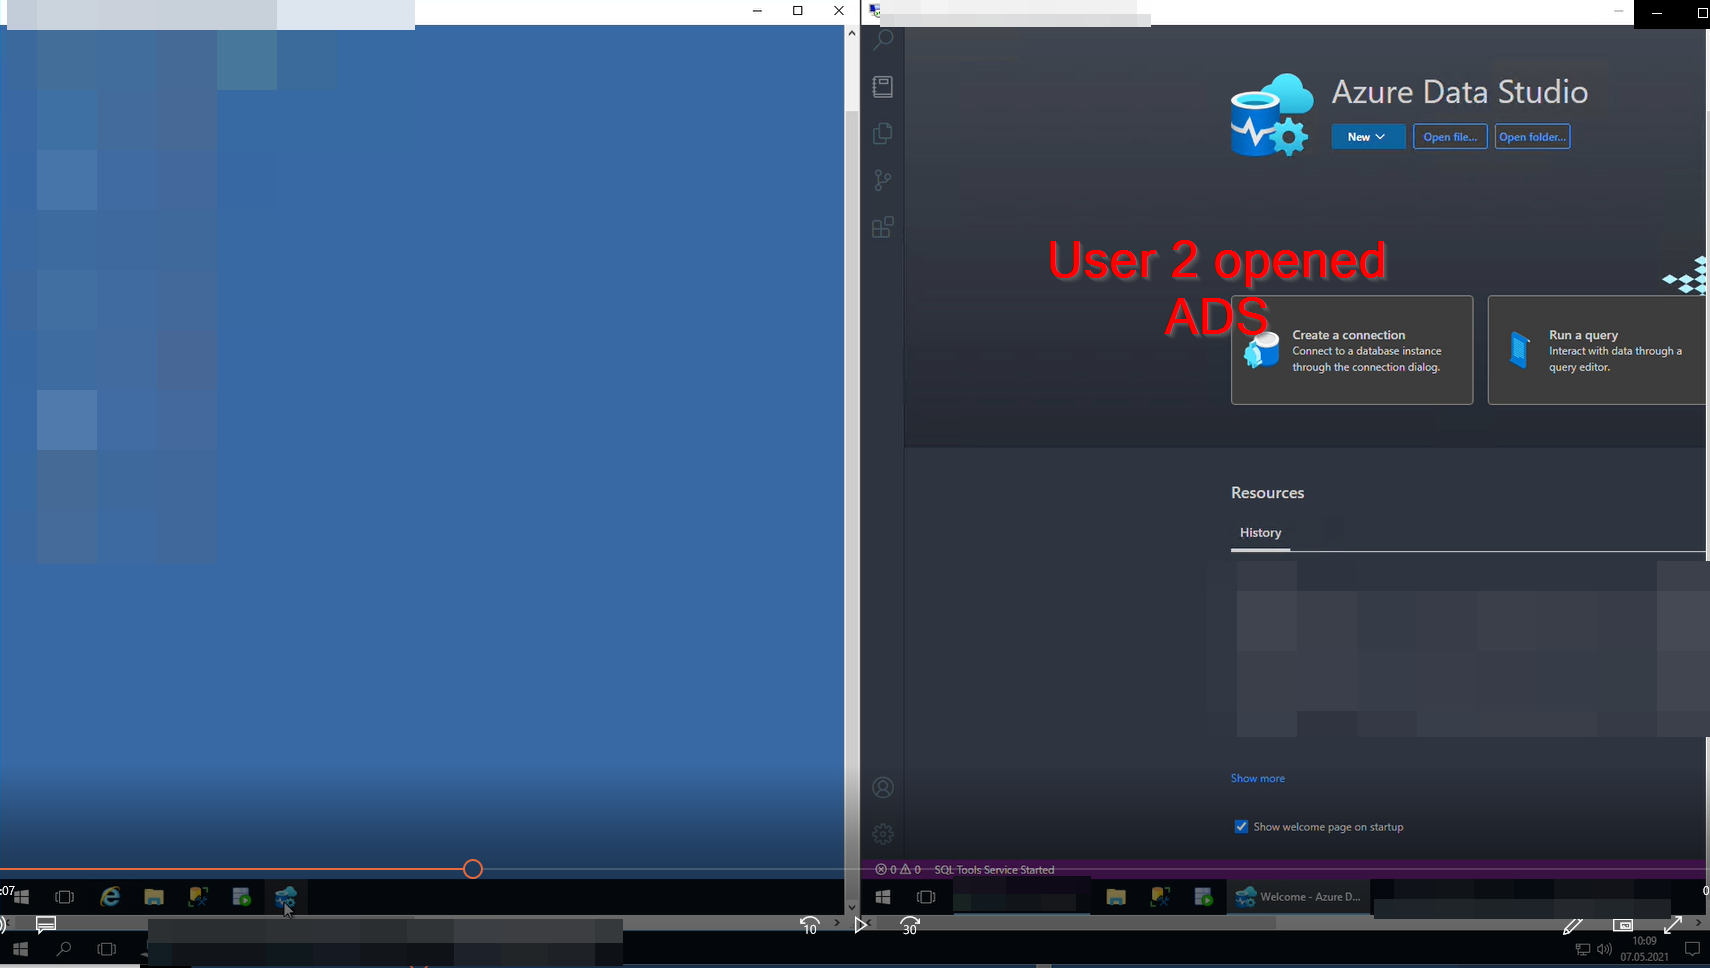This screenshot has height=968, width=1710.
Task: Click the Open file... button
Action: pyautogui.click(x=1450, y=137)
